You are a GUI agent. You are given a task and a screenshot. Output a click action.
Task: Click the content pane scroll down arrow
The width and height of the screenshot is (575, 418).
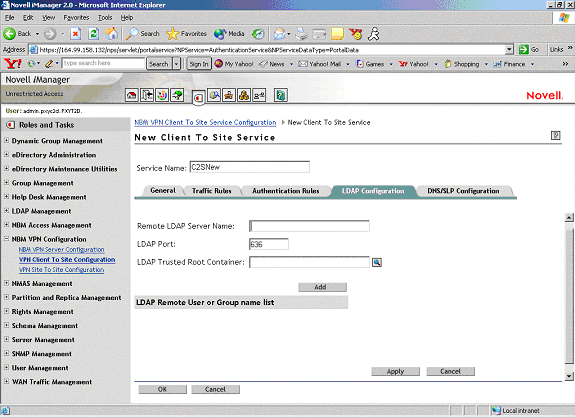pos(569,376)
